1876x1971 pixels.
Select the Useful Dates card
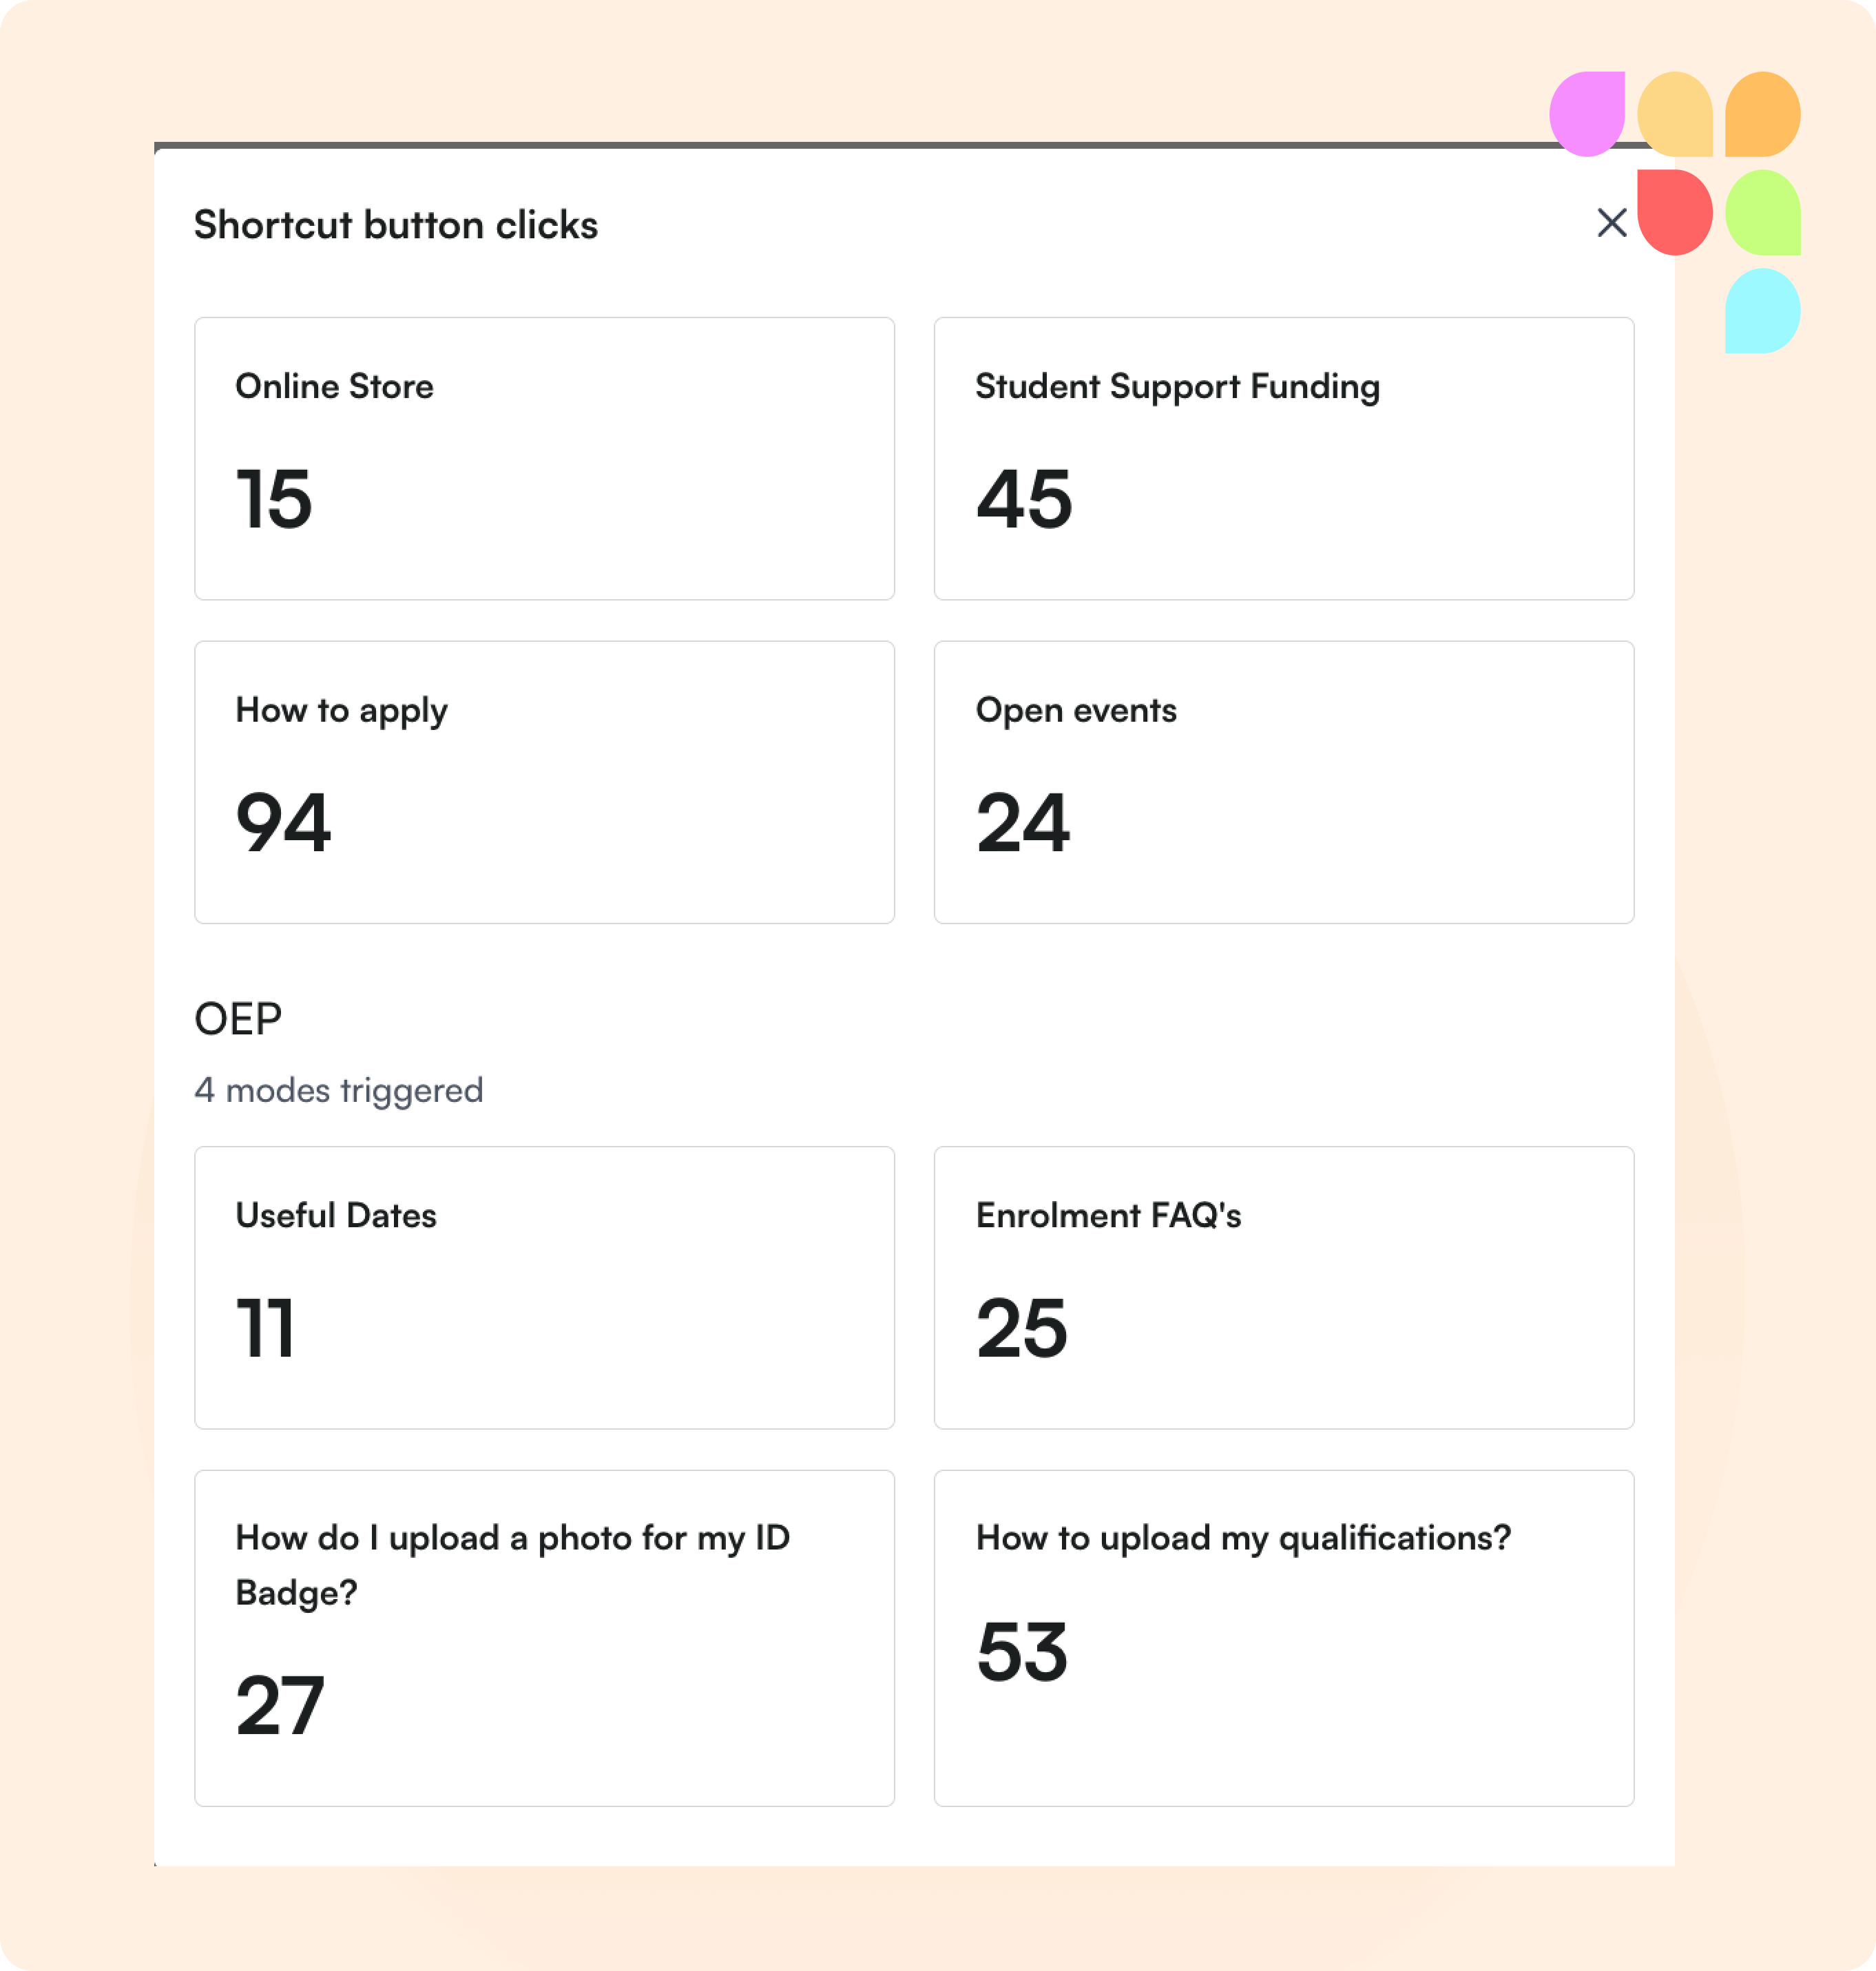pyautogui.click(x=544, y=1287)
